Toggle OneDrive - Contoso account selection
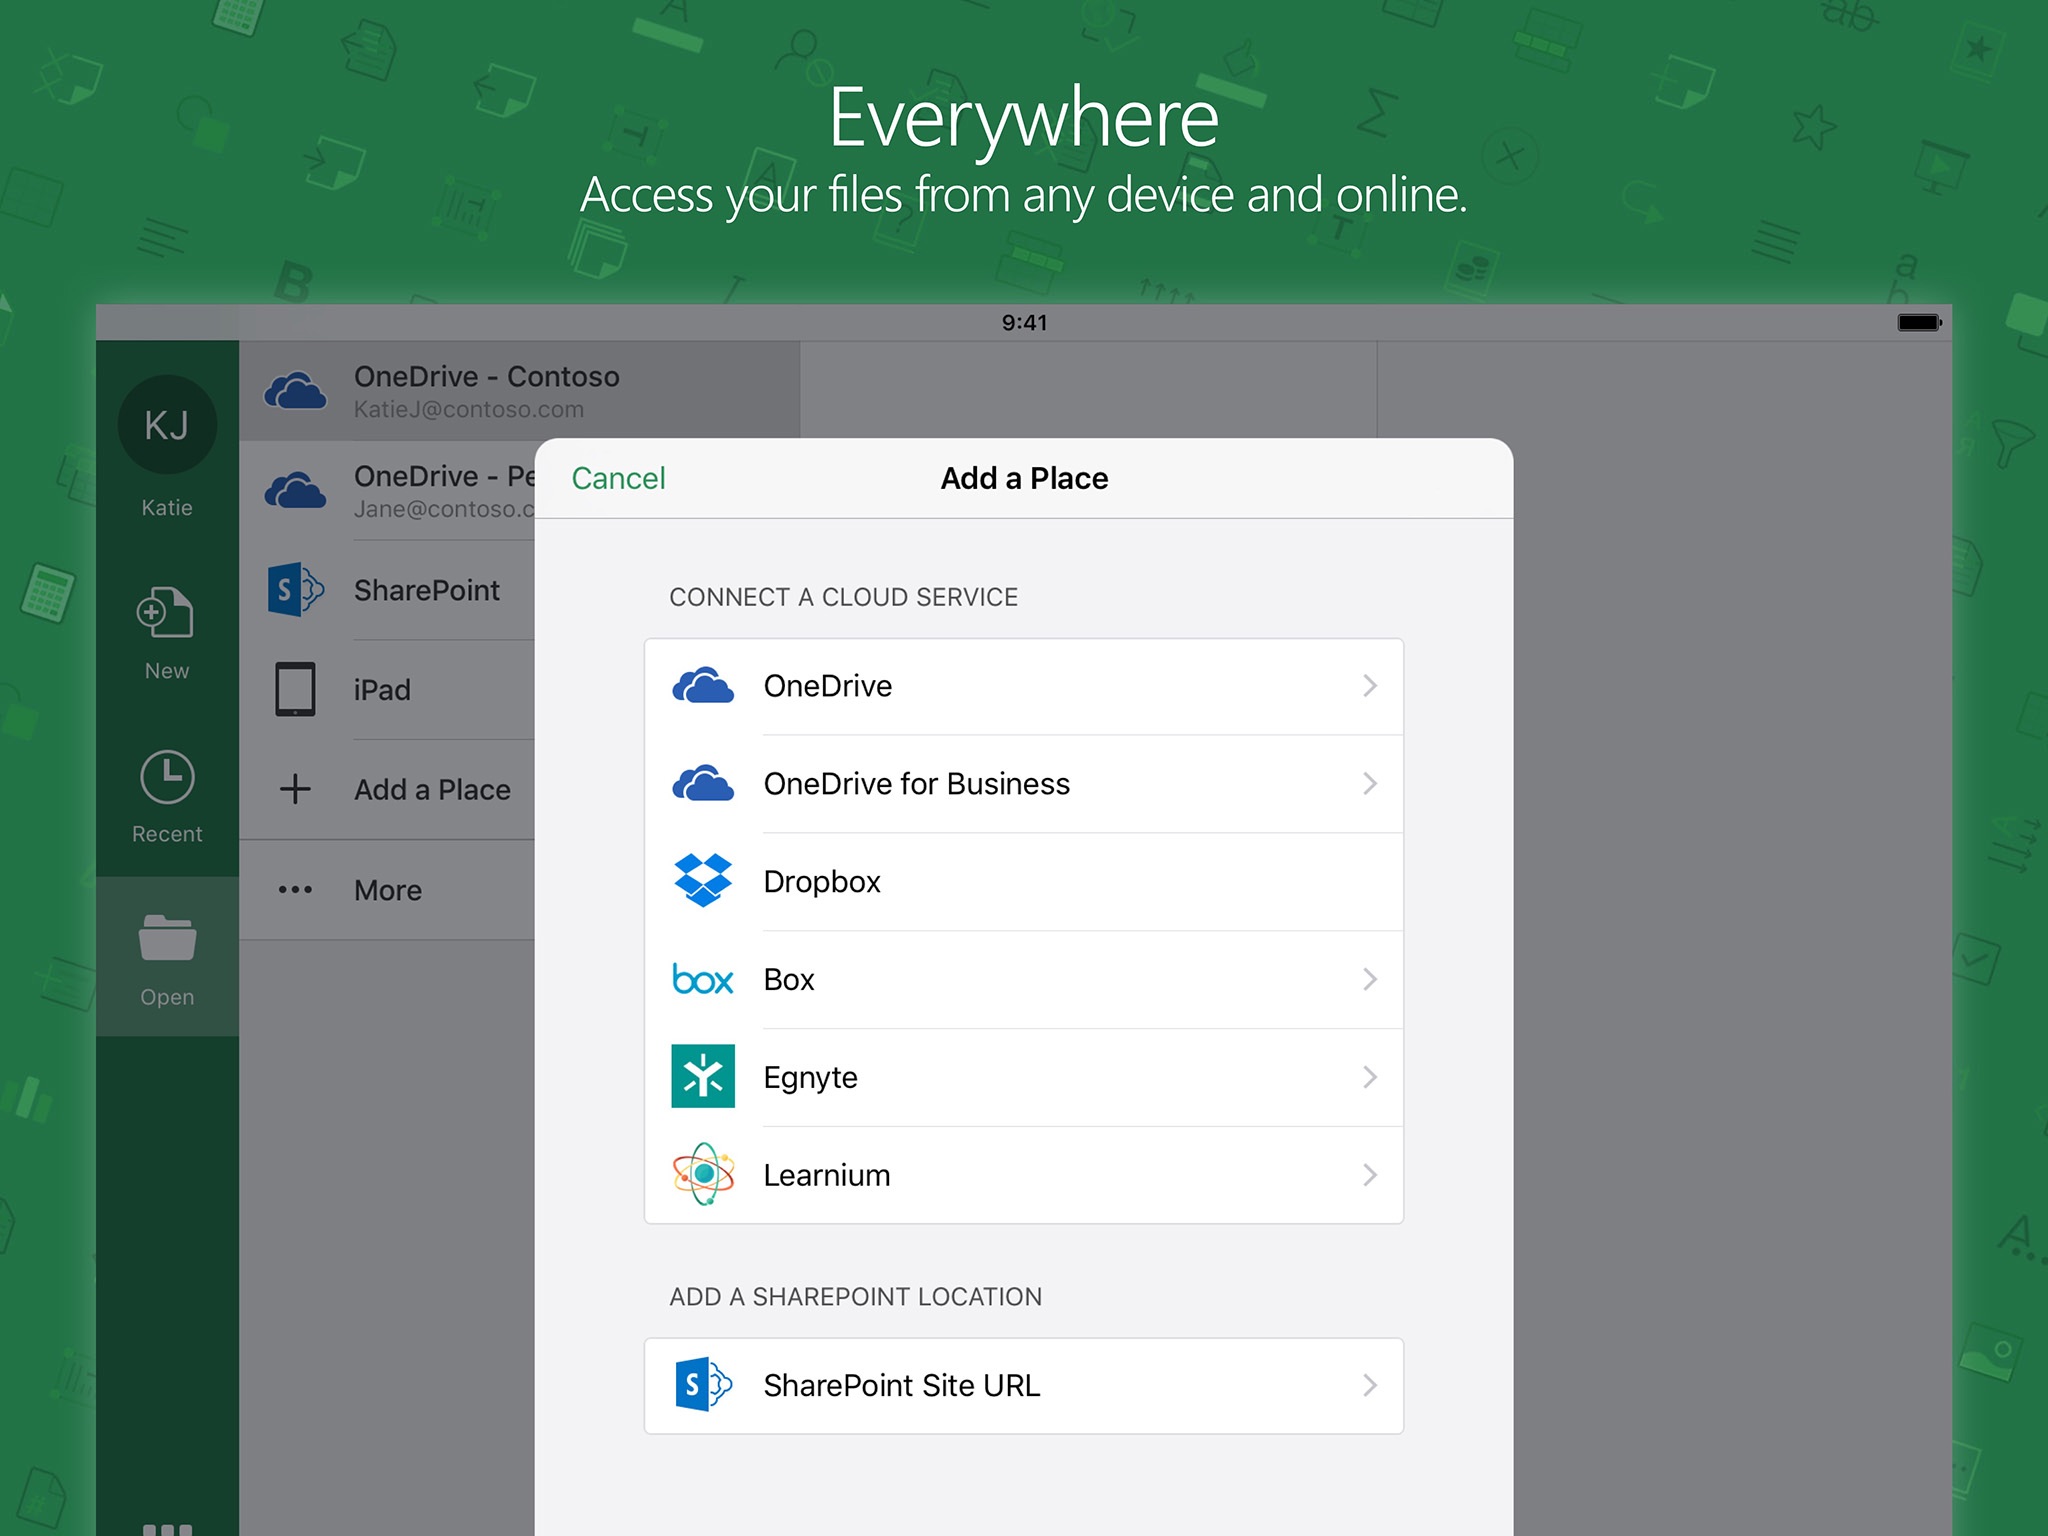 527,392
